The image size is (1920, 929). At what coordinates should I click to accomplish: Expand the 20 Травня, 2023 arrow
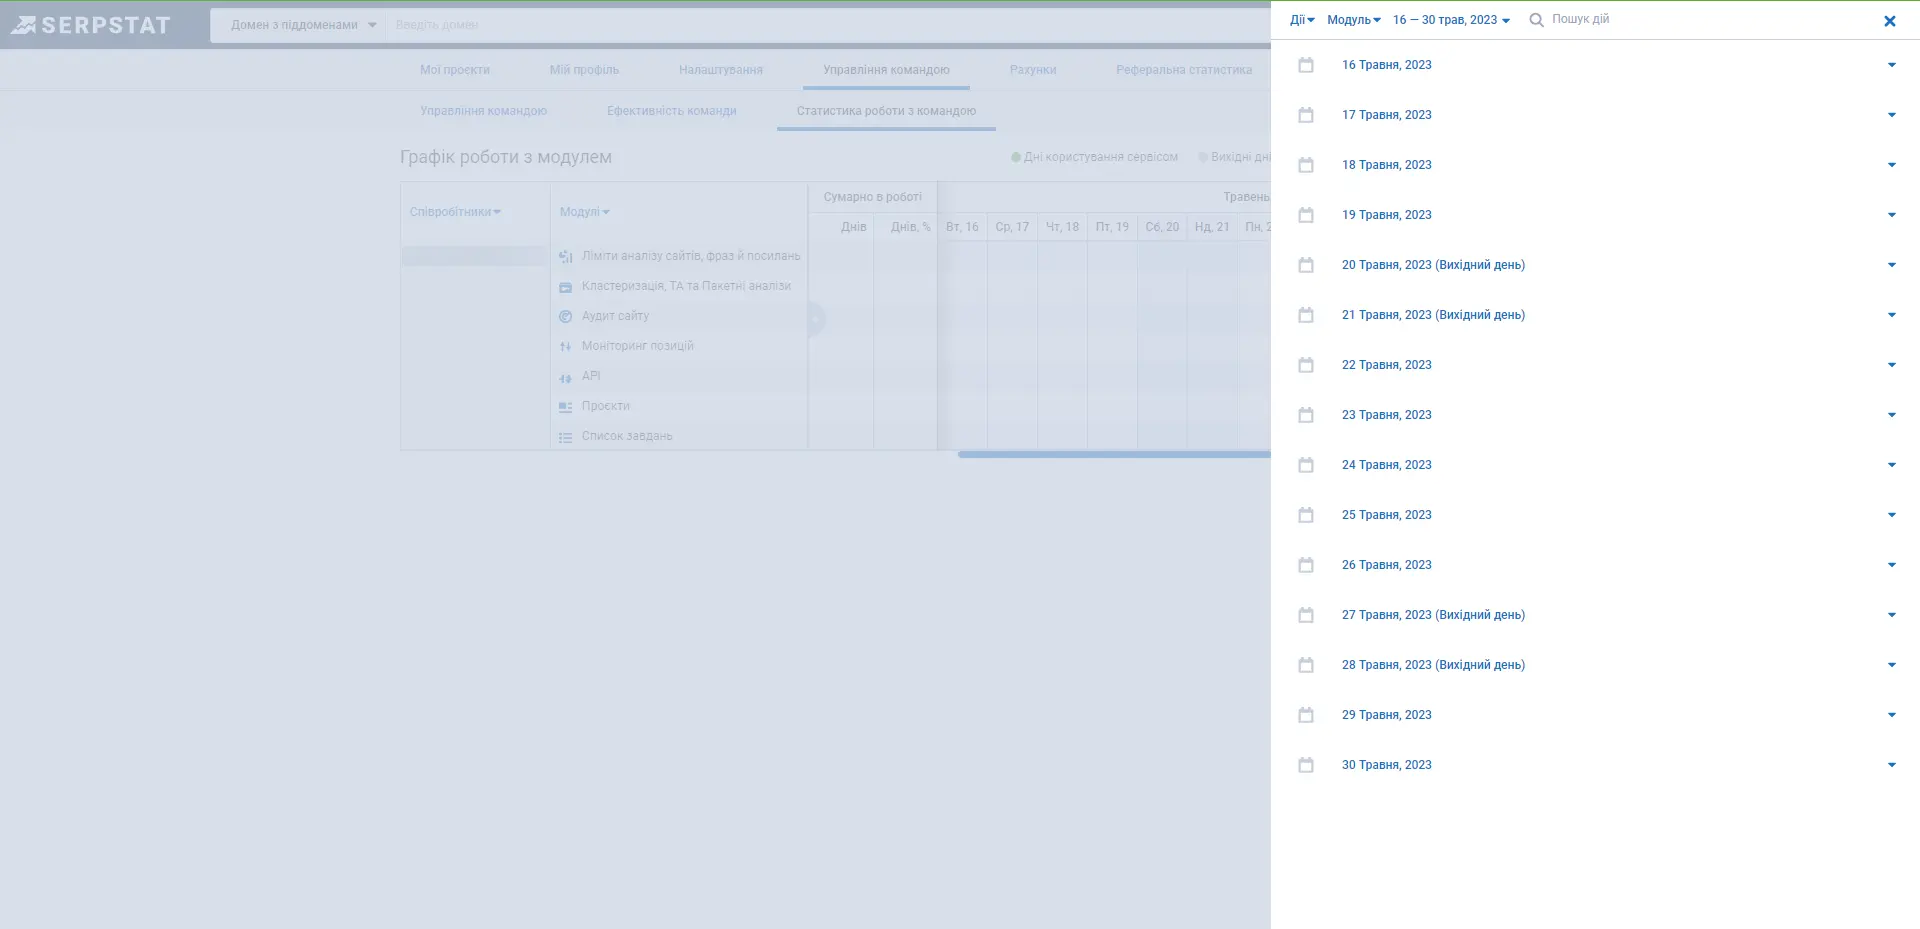(x=1891, y=265)
